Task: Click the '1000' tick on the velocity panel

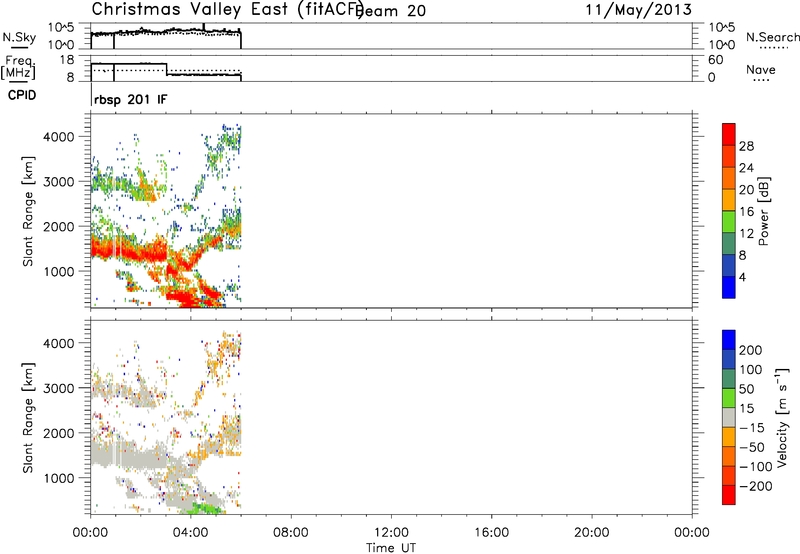Action: [x=59, y=478]
